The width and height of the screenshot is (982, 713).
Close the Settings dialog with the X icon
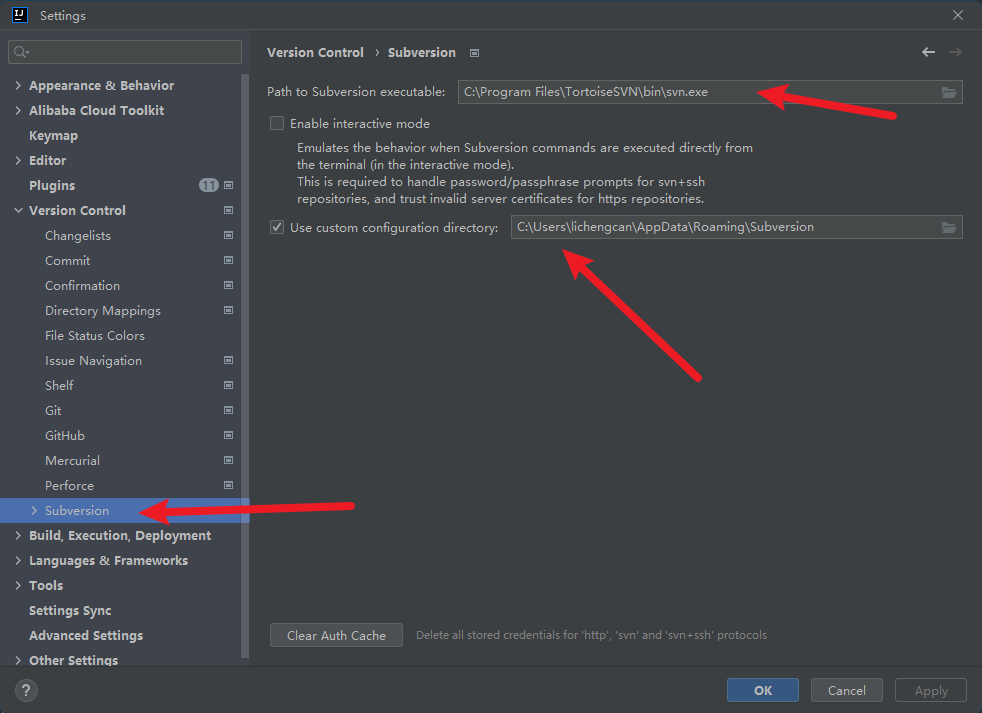[958, 15]
